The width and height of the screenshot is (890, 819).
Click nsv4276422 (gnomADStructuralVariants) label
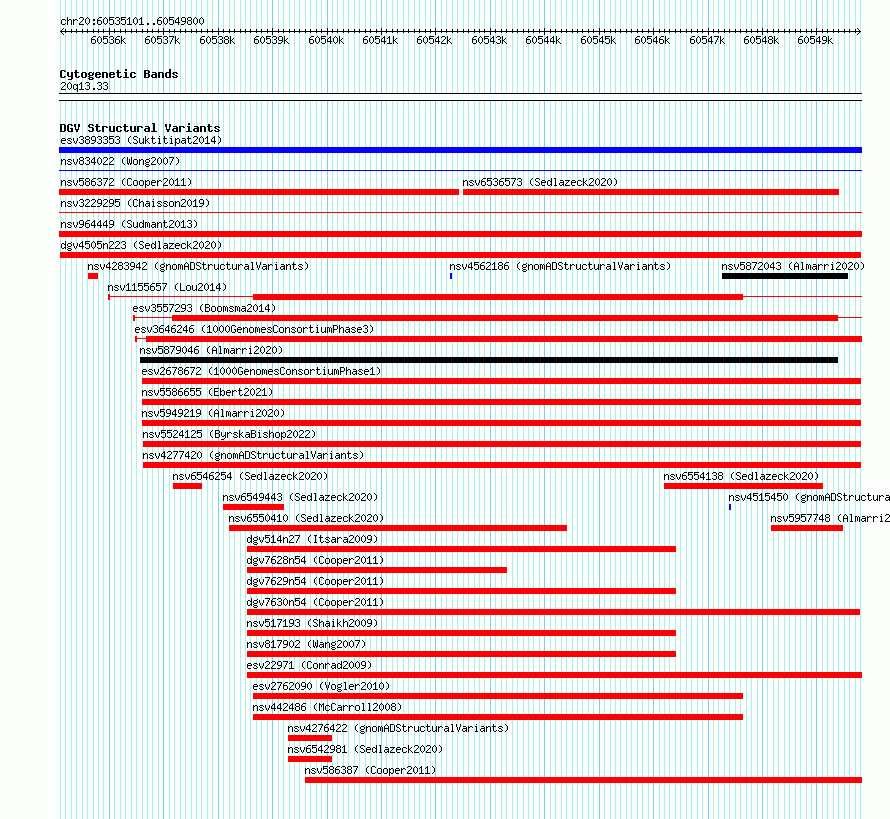(x=398, y=728)
